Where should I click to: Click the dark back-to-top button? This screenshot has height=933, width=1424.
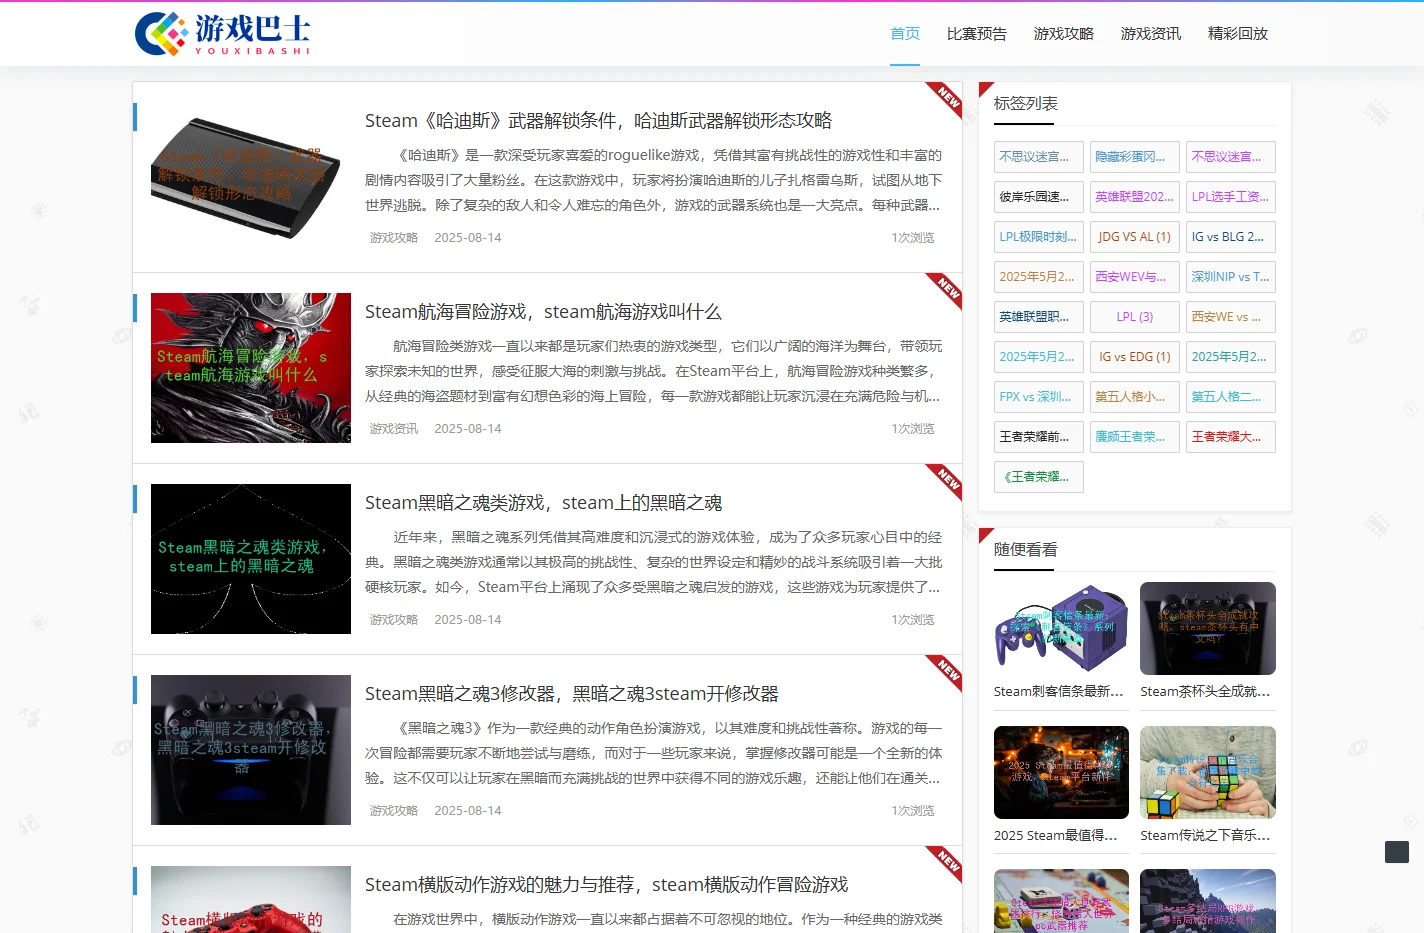1397,852
